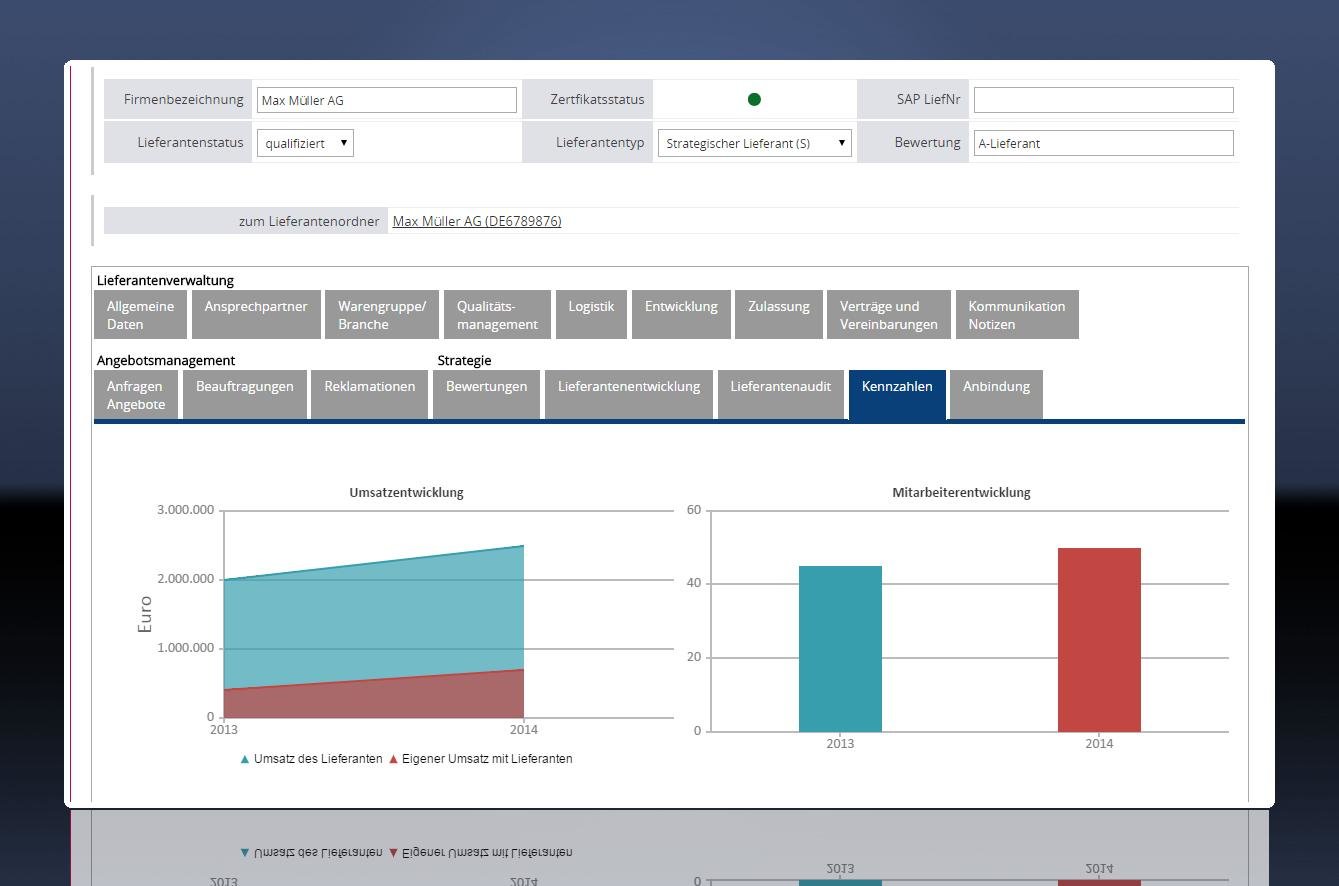Click the teal 2013 bar in Mitarbeiterentwicklung
Screen dimensions: 1339x886
840,649
